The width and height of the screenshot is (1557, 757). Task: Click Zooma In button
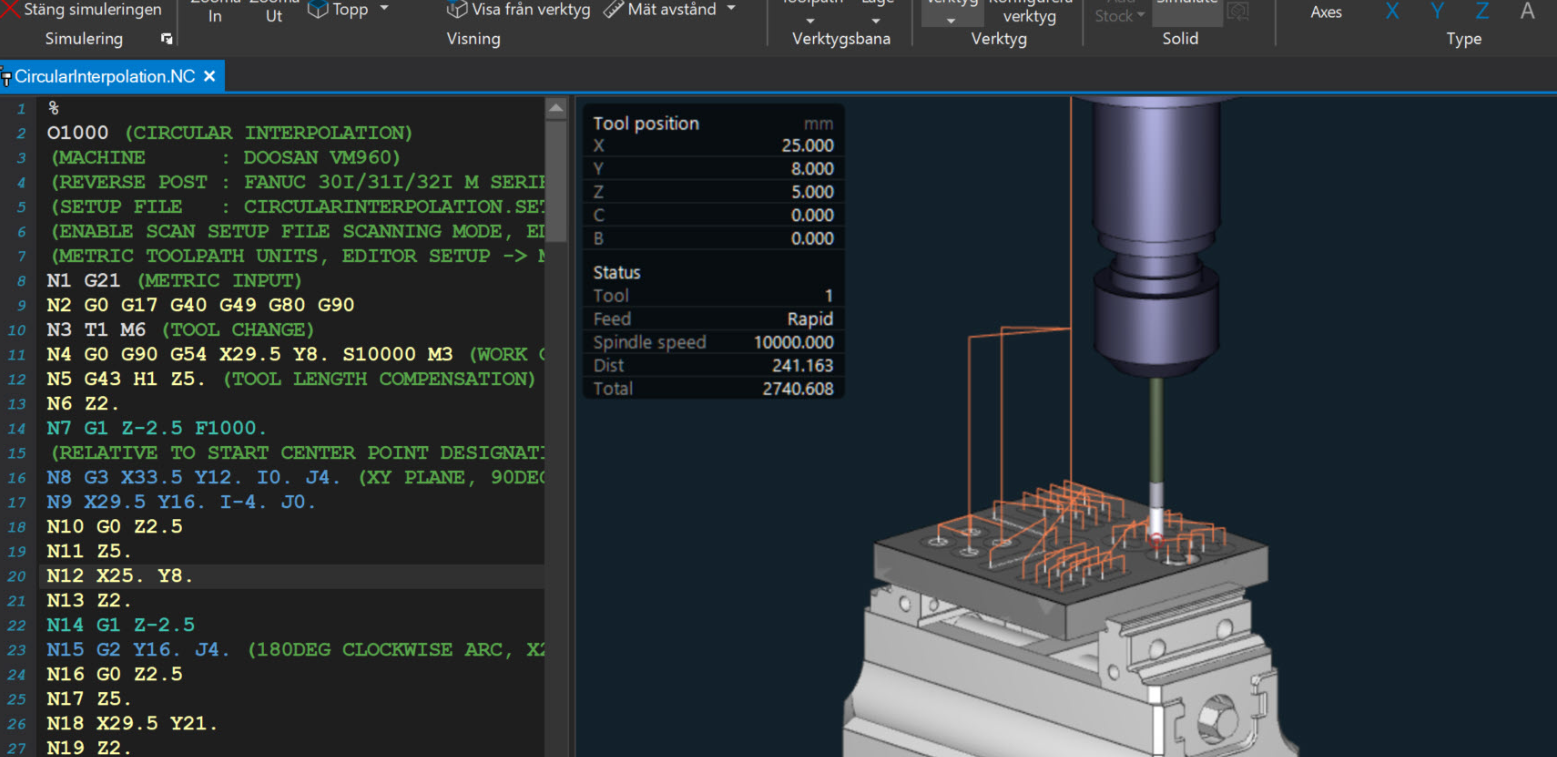215,12
